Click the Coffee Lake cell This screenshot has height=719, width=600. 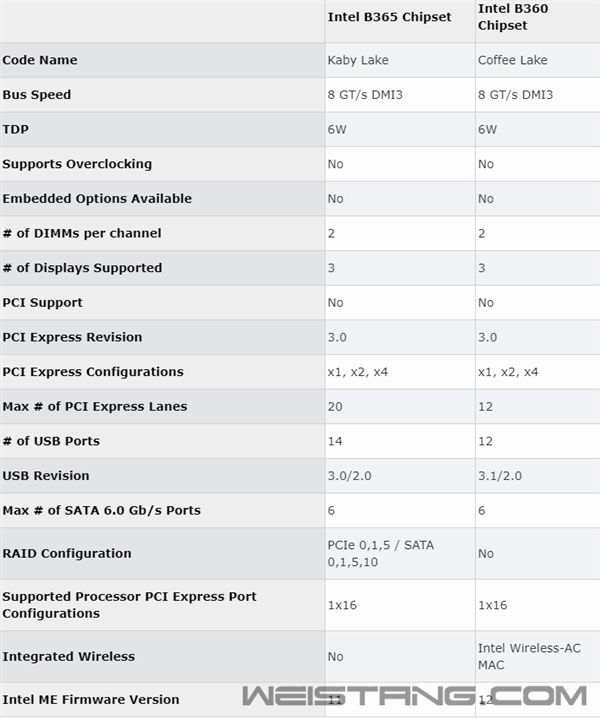coord(512,60)
